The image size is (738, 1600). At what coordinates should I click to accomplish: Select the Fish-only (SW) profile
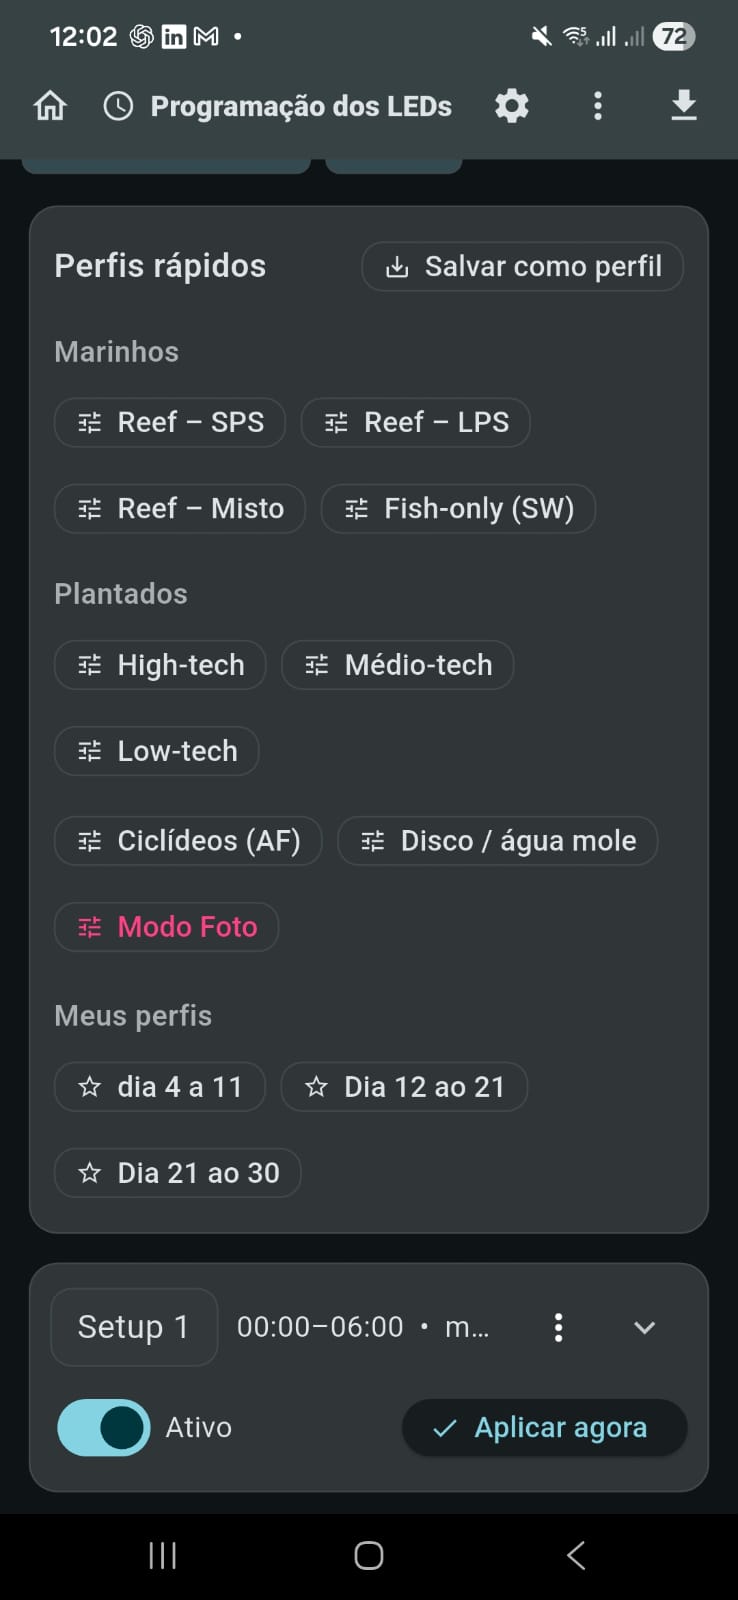(x=458, y=509)
